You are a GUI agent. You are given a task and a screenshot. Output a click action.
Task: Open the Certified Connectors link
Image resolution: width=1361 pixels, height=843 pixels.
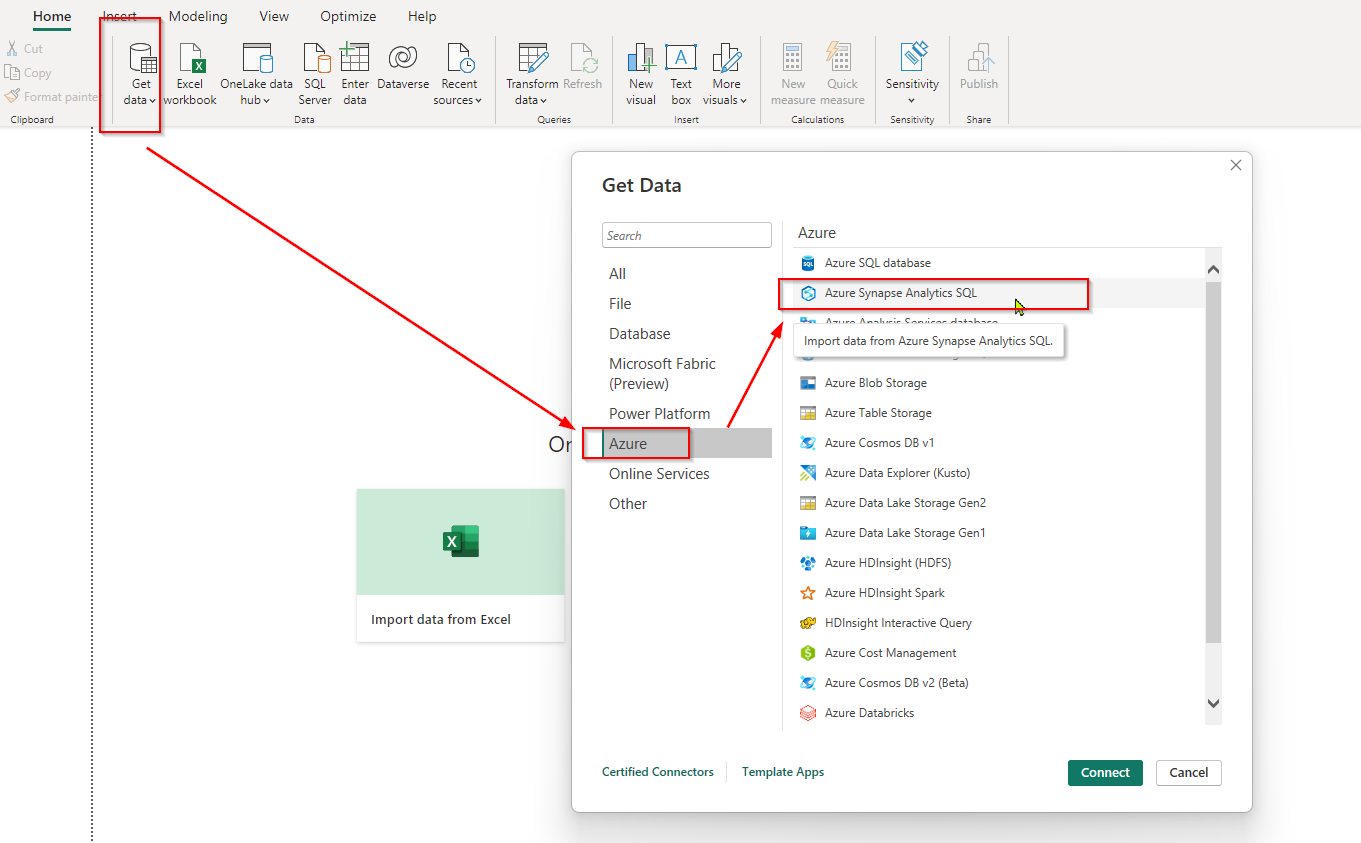pyautogui.click(x=658, y=772)
